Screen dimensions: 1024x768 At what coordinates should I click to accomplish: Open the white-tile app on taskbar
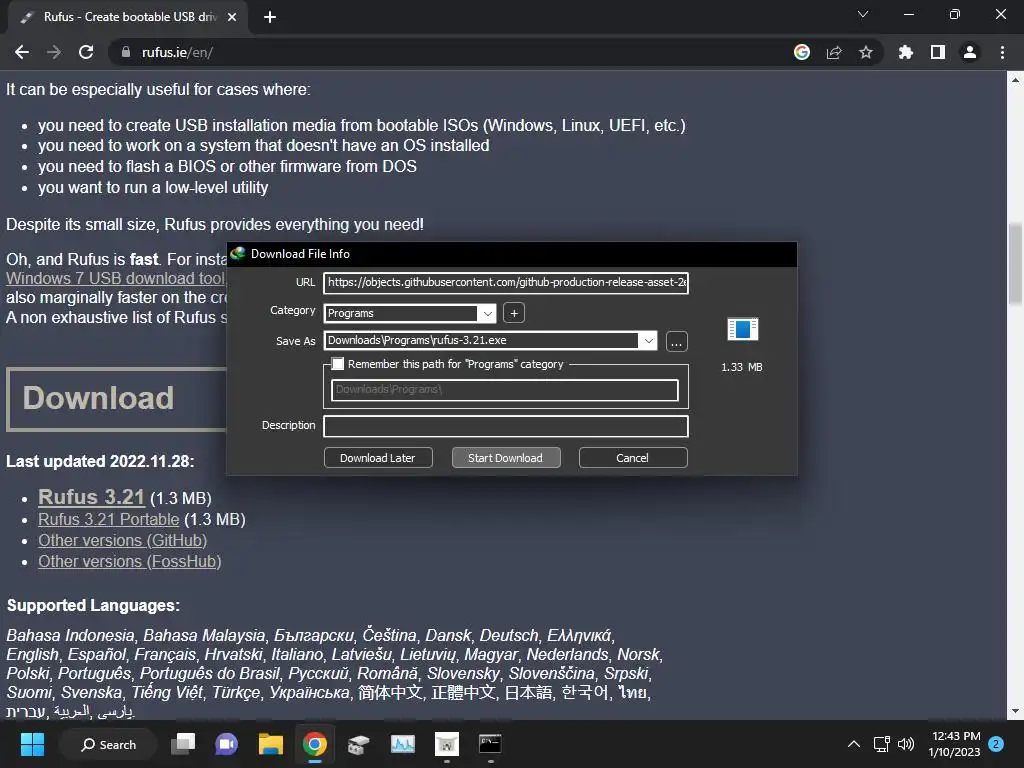tap(447, 744)
